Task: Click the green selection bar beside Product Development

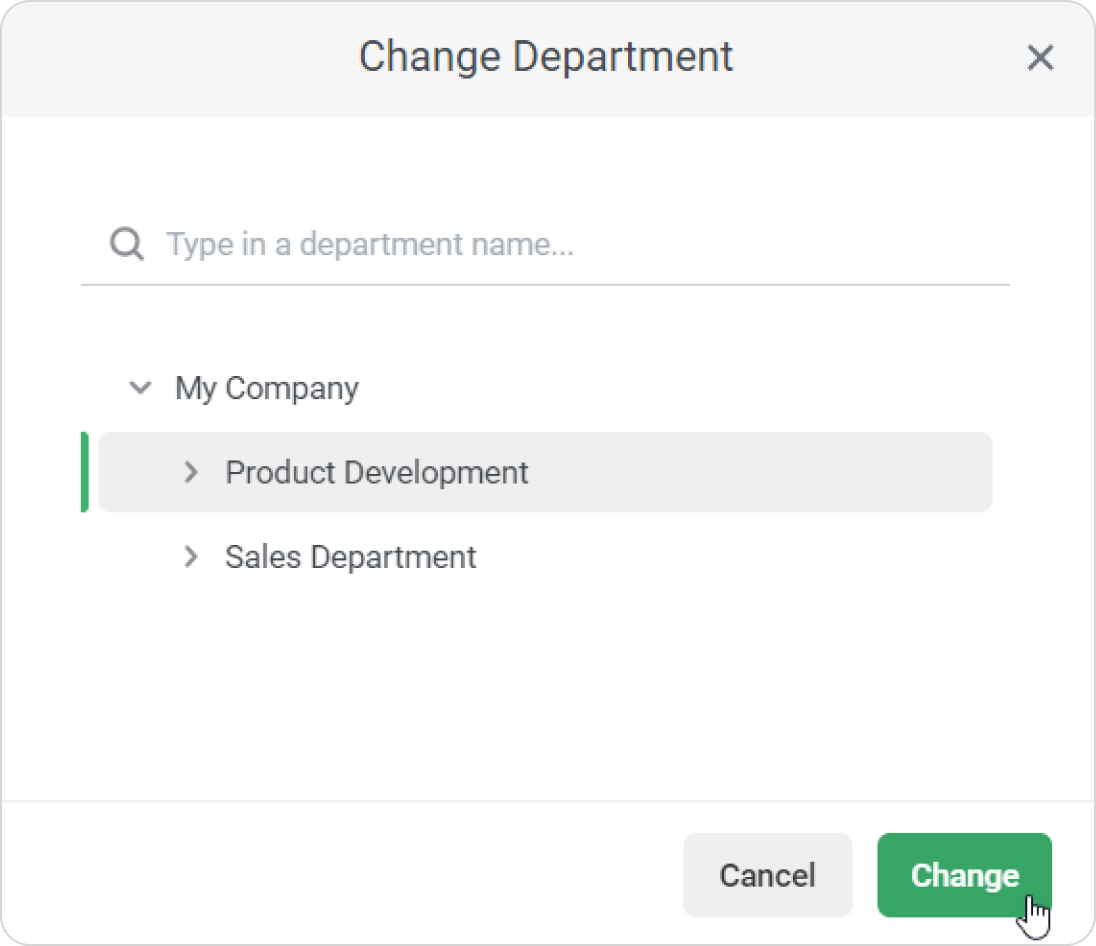Action: click(85, 472)
